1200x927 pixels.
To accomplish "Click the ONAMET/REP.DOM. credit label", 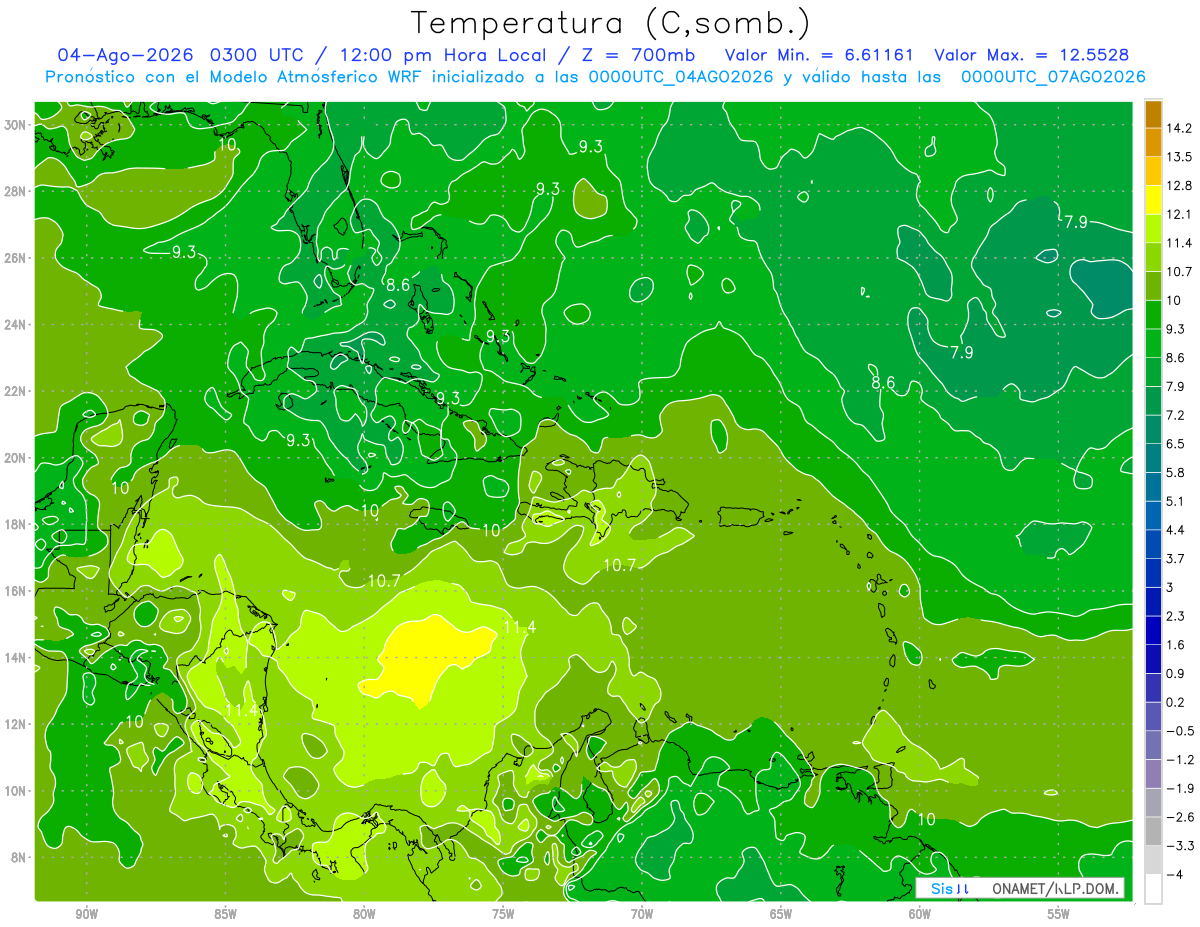I will (x=1056, y=888).
